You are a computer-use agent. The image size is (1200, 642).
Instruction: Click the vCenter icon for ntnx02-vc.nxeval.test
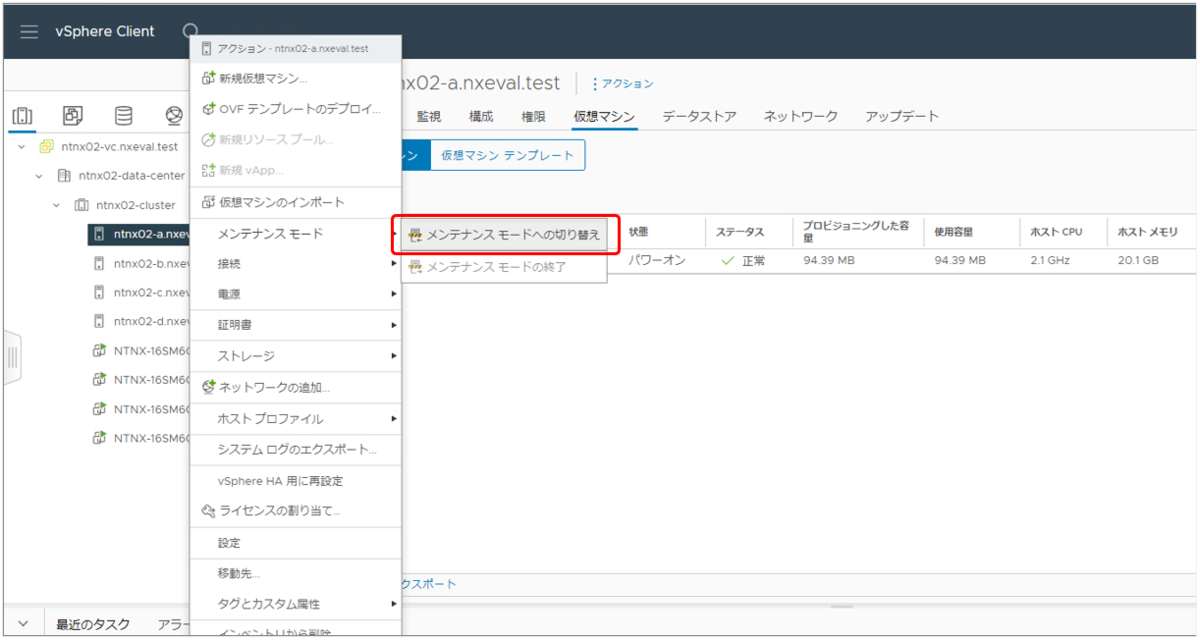[x=46, y=146]
